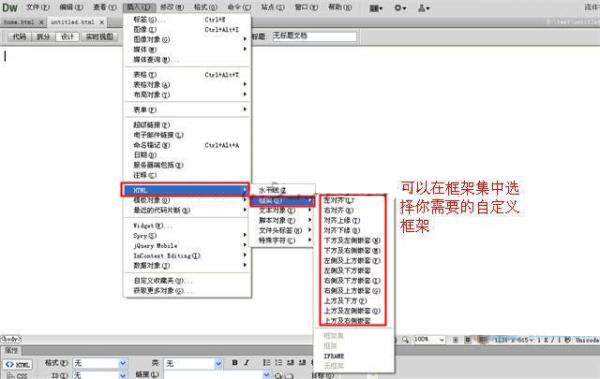Open the site management person icon
The image size is (600, 379).
[423, 8]
